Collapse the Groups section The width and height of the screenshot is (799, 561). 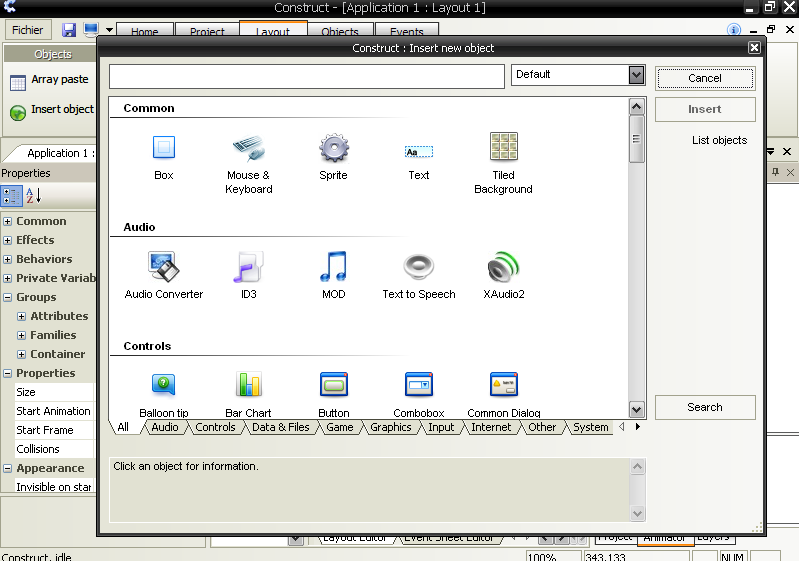(x=7, y=298)
